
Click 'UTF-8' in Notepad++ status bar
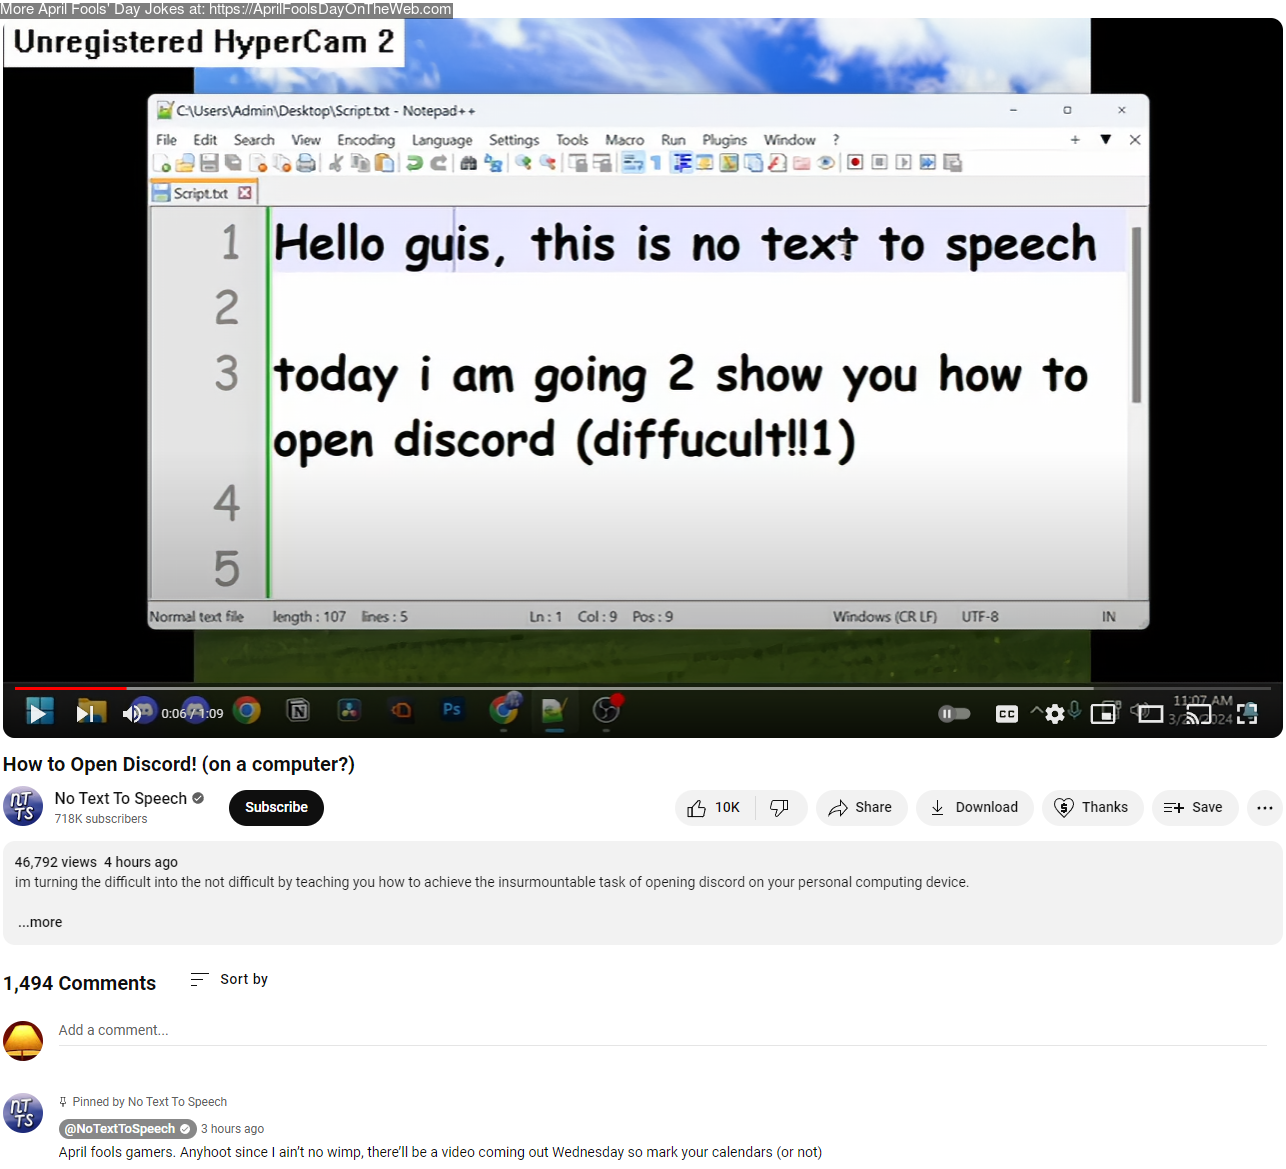[980, 617]
